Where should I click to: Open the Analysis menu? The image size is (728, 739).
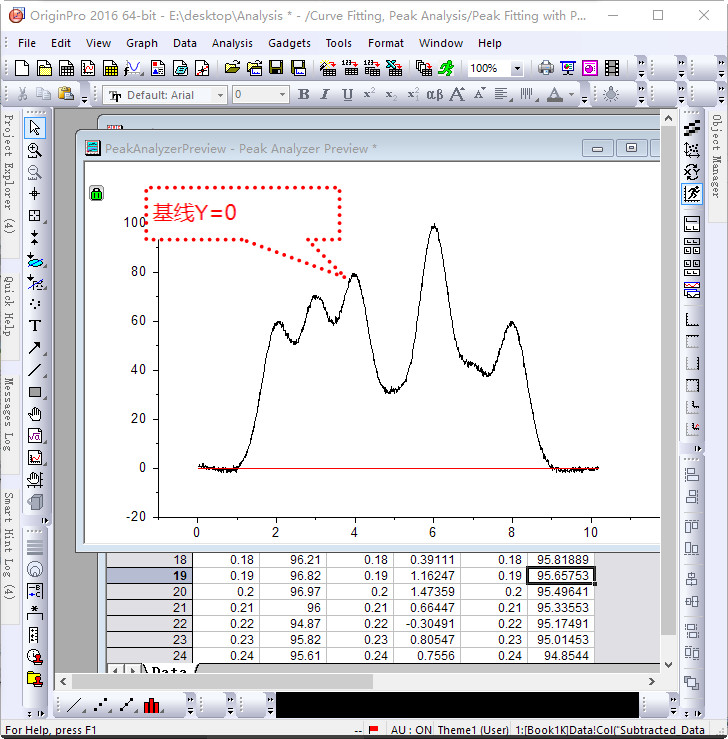click(232, 43)
